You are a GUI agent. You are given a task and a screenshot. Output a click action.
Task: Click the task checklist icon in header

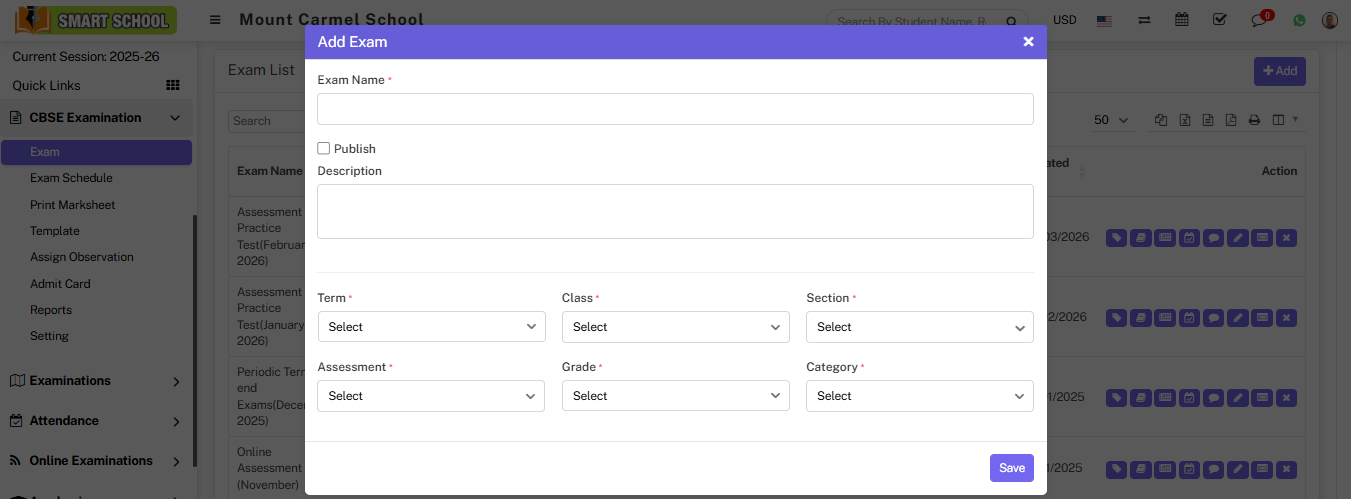coord(1219,20)
